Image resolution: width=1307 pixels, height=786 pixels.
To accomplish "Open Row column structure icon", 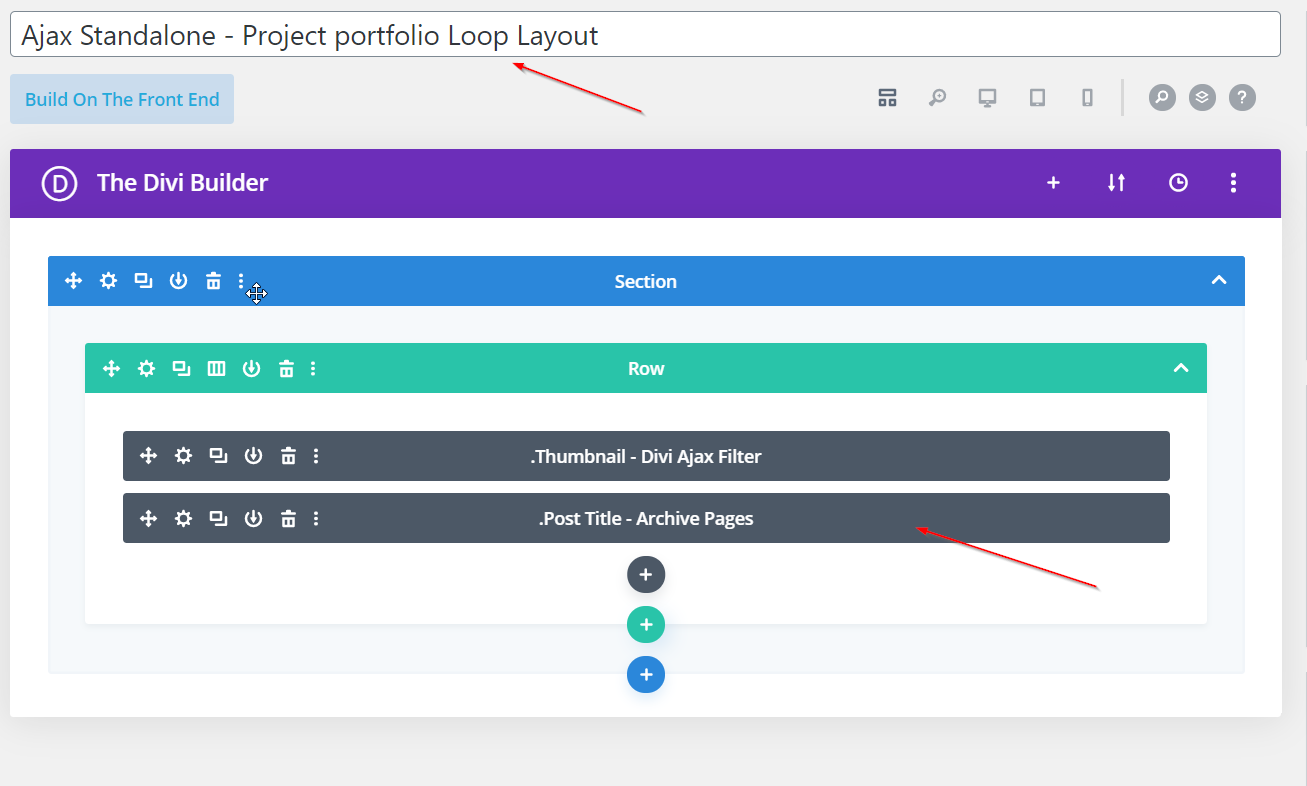I will (x=216, y=369).
